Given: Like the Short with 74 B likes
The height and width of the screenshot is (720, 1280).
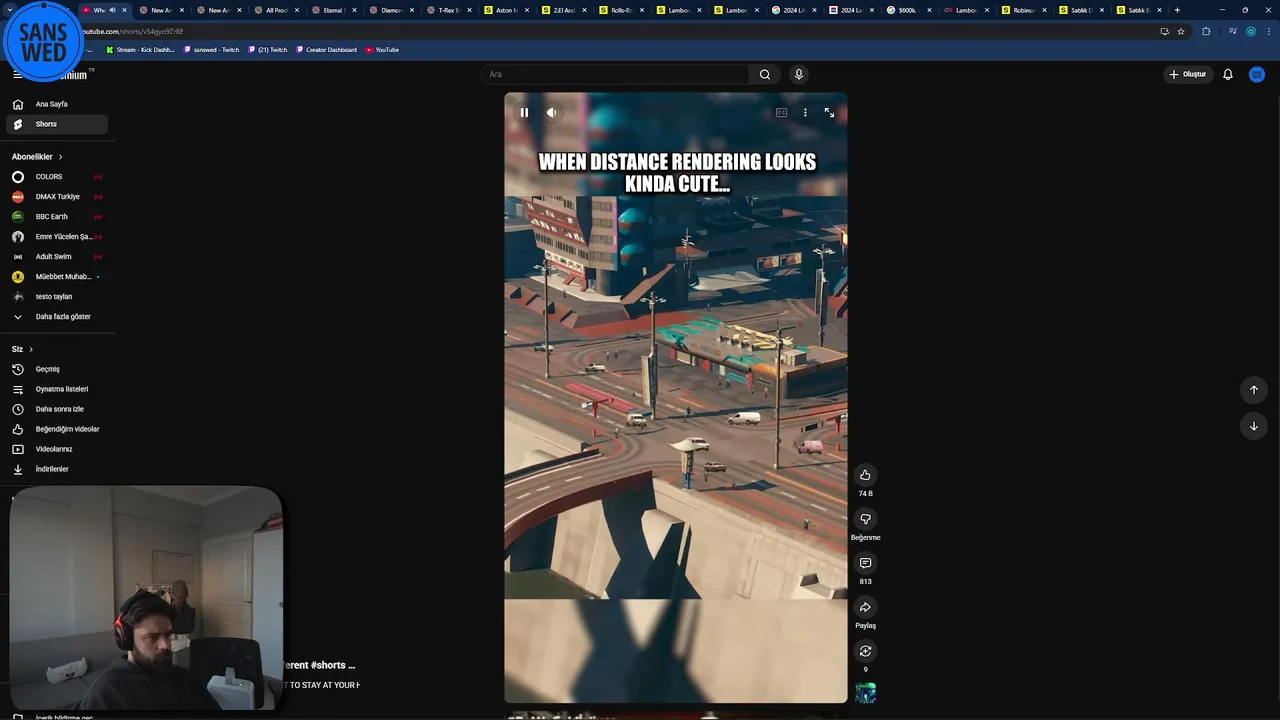Looking at the screenshot, I should pos(865,475).
